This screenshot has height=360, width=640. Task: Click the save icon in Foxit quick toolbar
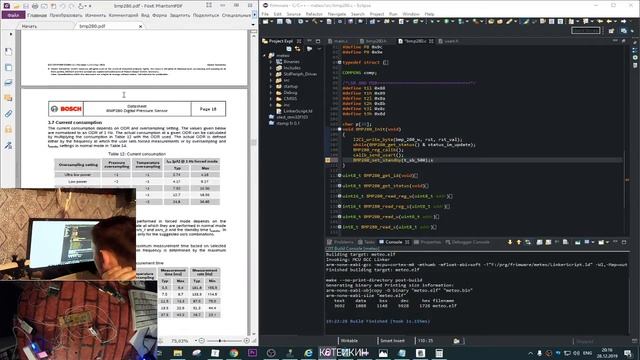click(26, 6)
